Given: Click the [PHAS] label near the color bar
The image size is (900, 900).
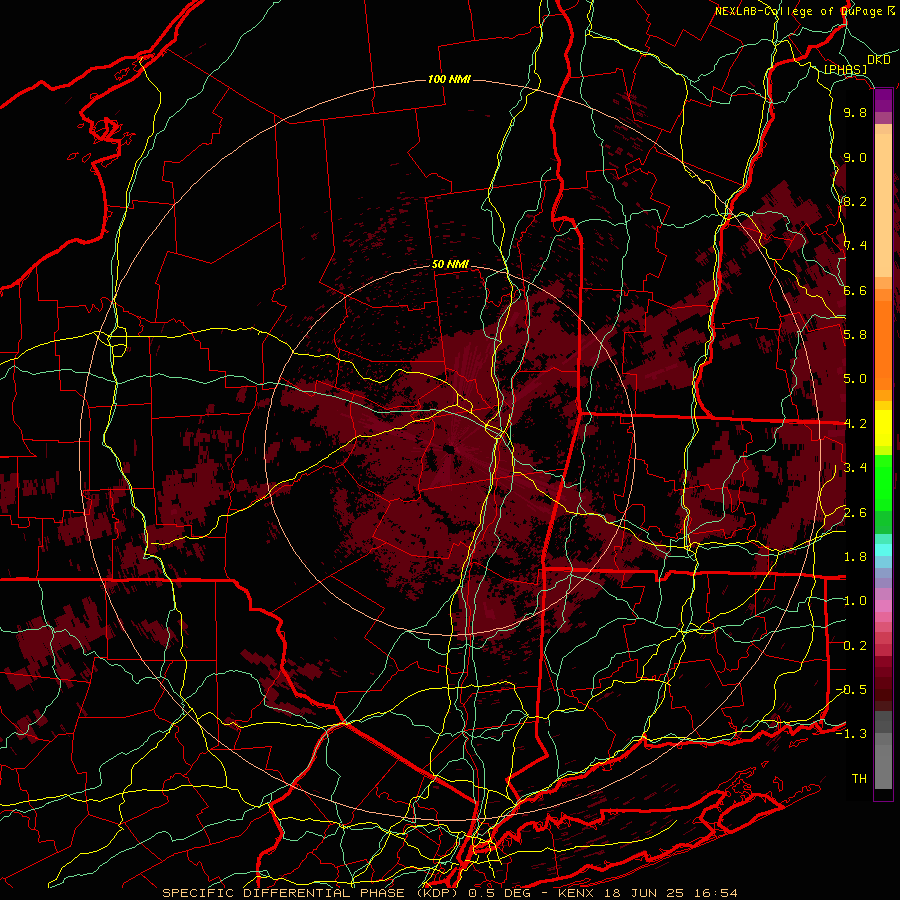Looking at the screenshot, I should click(x=845, y=70).
